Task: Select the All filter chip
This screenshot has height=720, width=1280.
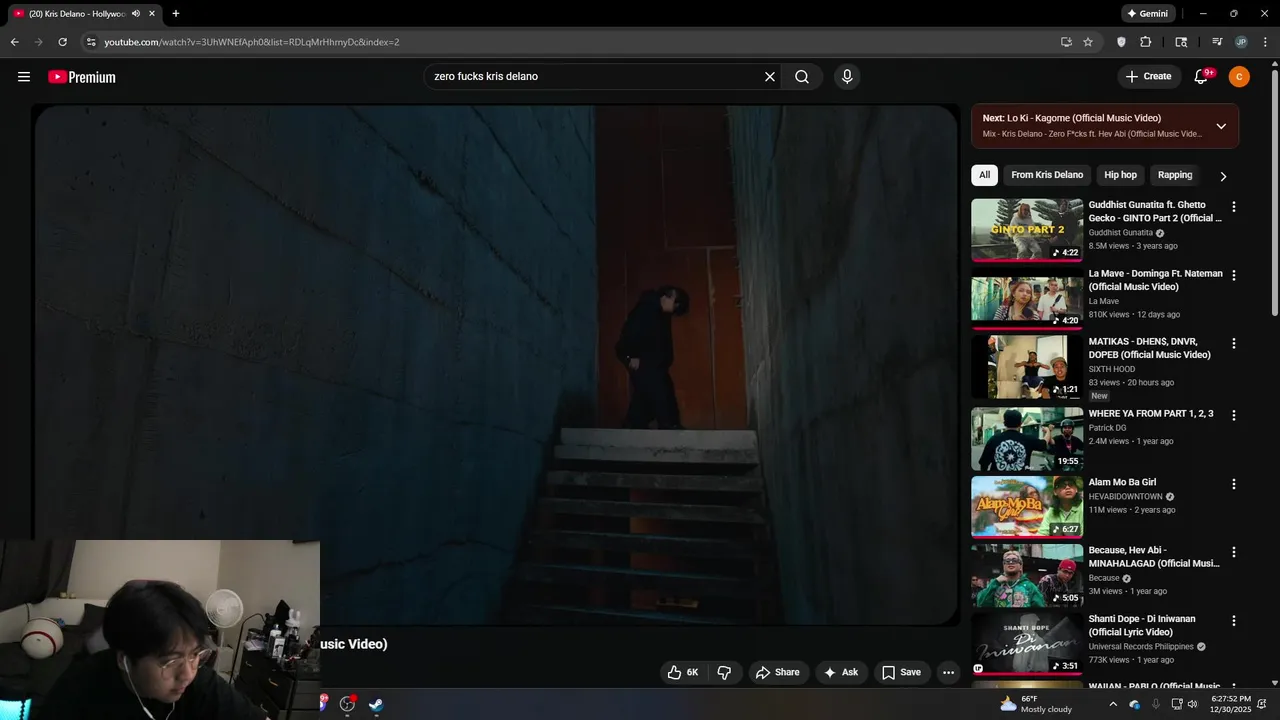Action: point(984,175)
